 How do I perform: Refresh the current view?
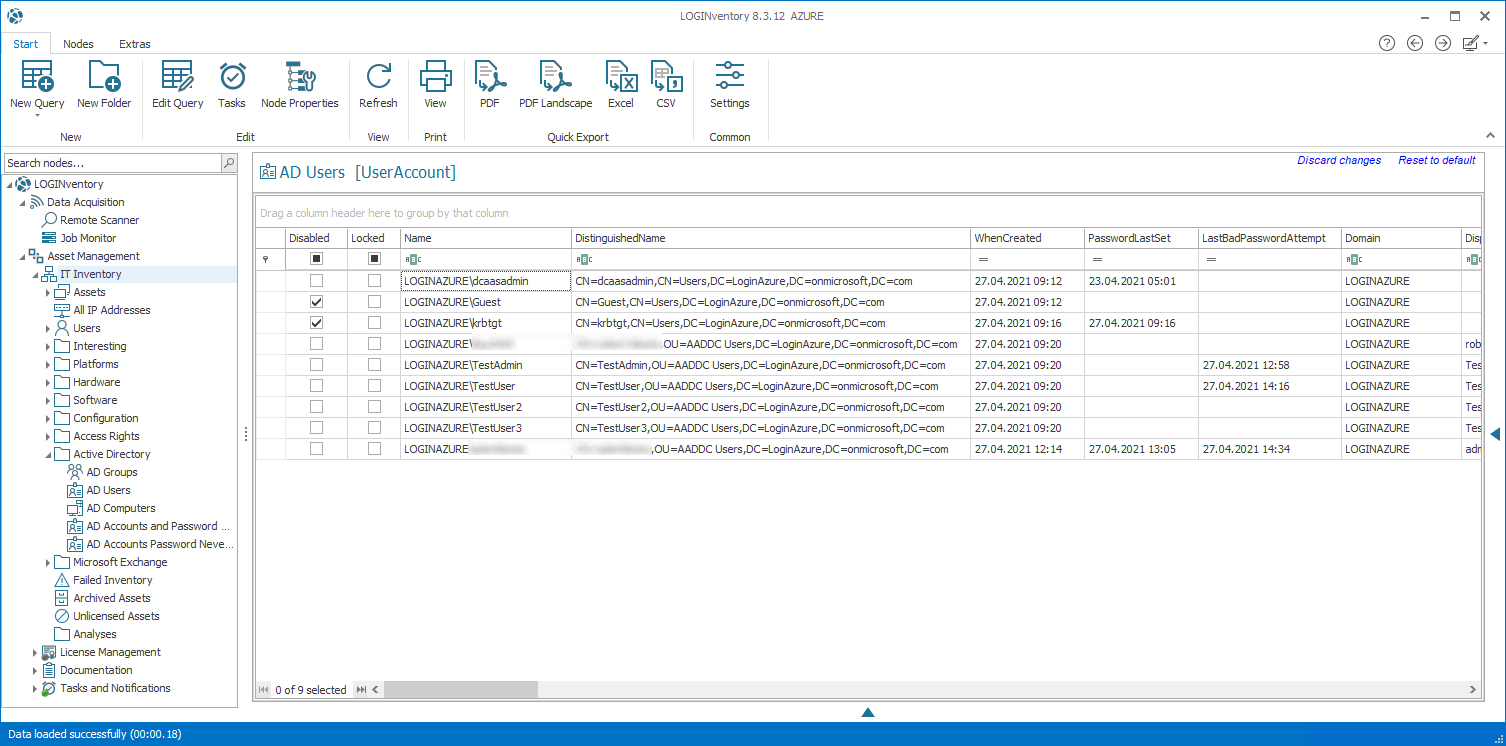point(378,85)
